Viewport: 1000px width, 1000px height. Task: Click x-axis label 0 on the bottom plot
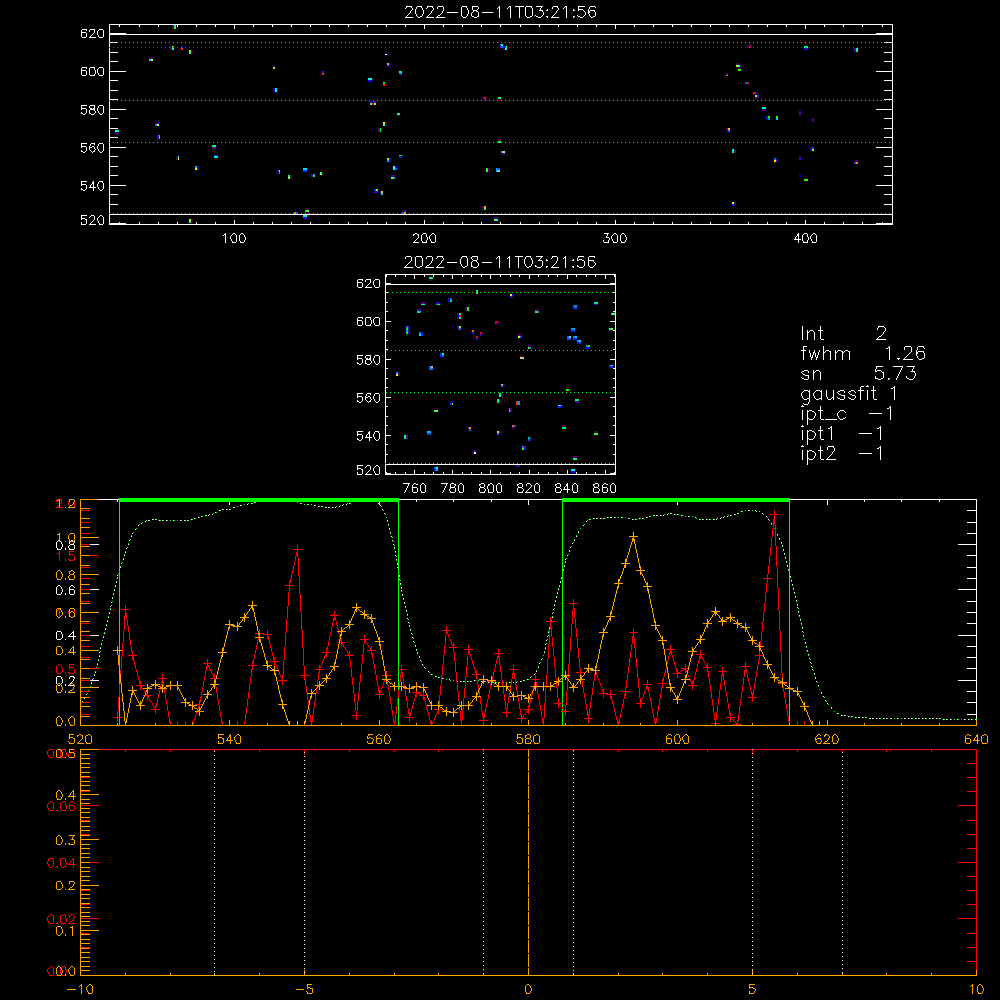(528, 989)
